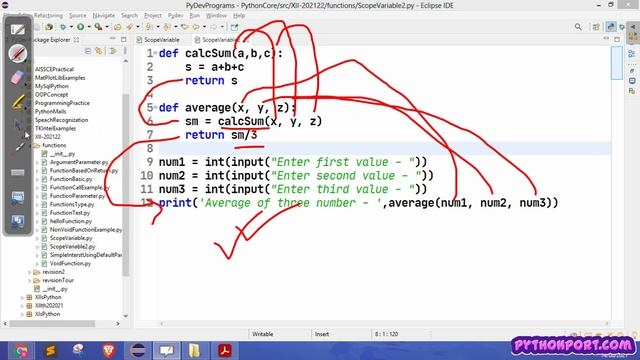Click the Back navigation arrow in toolbar
Screen dimensions: 640x360
(196, 27)
